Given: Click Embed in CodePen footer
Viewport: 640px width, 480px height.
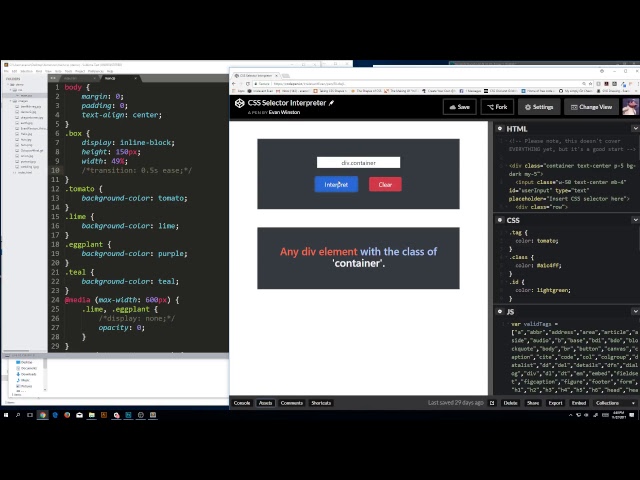Looking at the screenshot, I should pyautogui.click(x=579, y=403).
